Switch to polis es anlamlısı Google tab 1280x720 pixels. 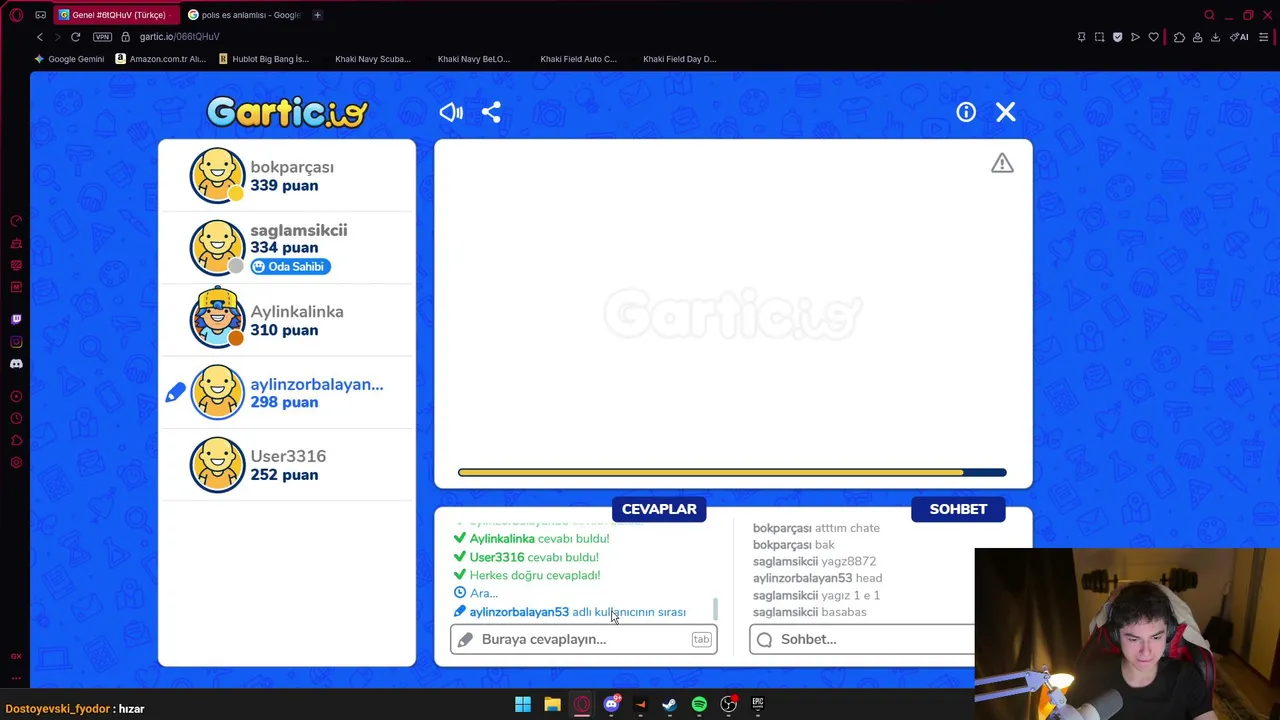pyautogui.click(x=246, y=15)
